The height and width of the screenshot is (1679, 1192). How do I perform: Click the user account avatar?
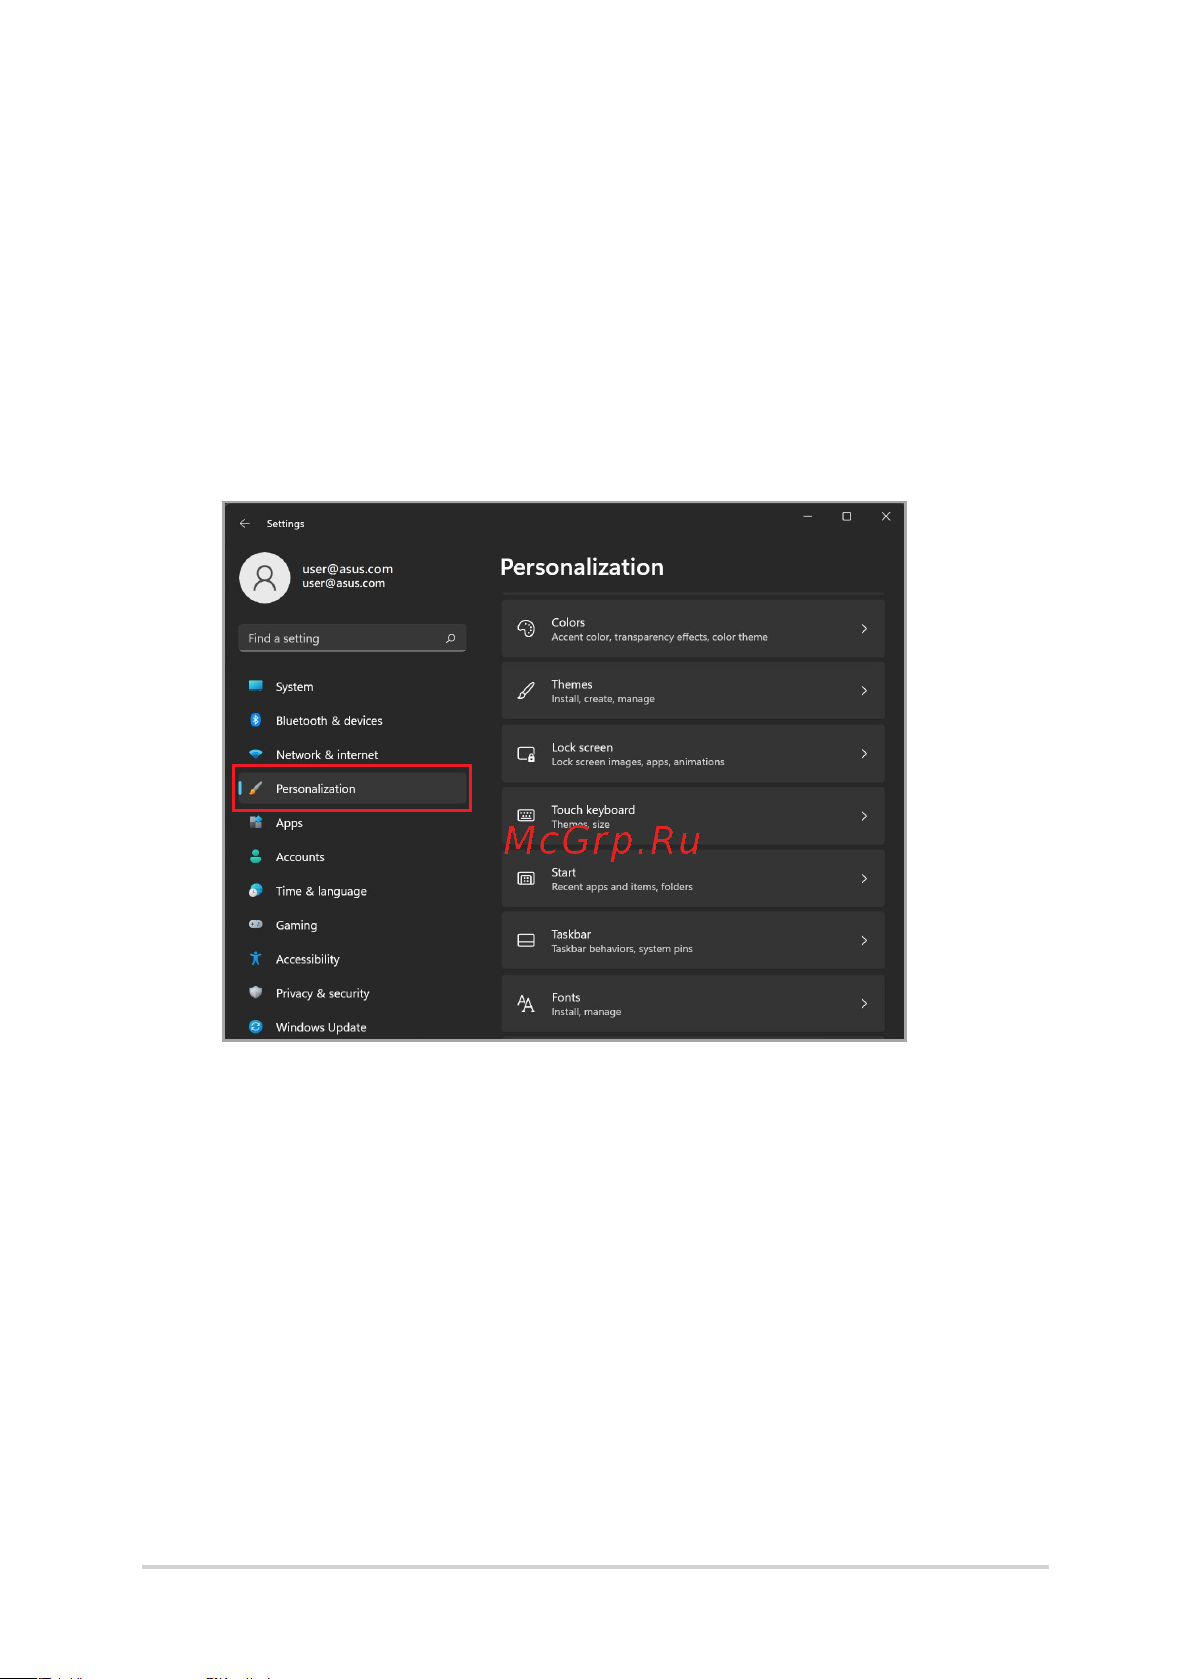click(x=265, y=577)
